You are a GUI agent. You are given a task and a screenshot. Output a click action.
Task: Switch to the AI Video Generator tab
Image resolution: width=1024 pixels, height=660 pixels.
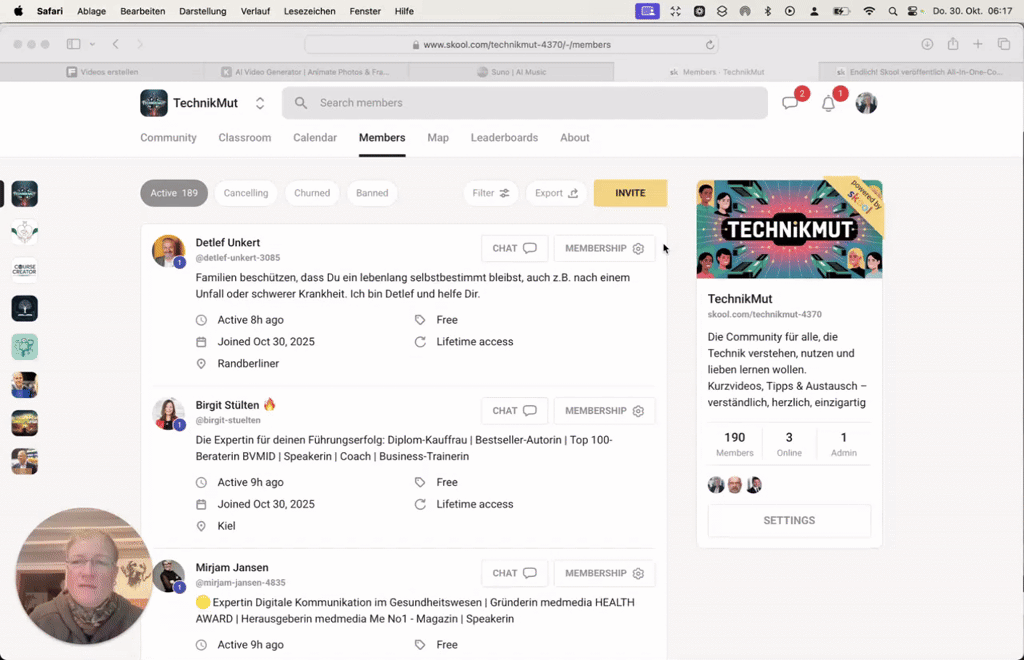[x=306, y=72]
